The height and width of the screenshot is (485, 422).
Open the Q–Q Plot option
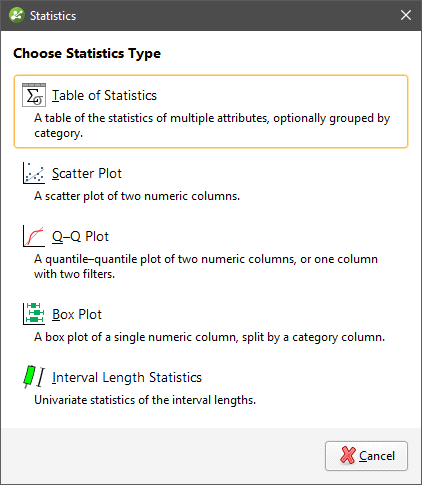click(x=80, y=237)
